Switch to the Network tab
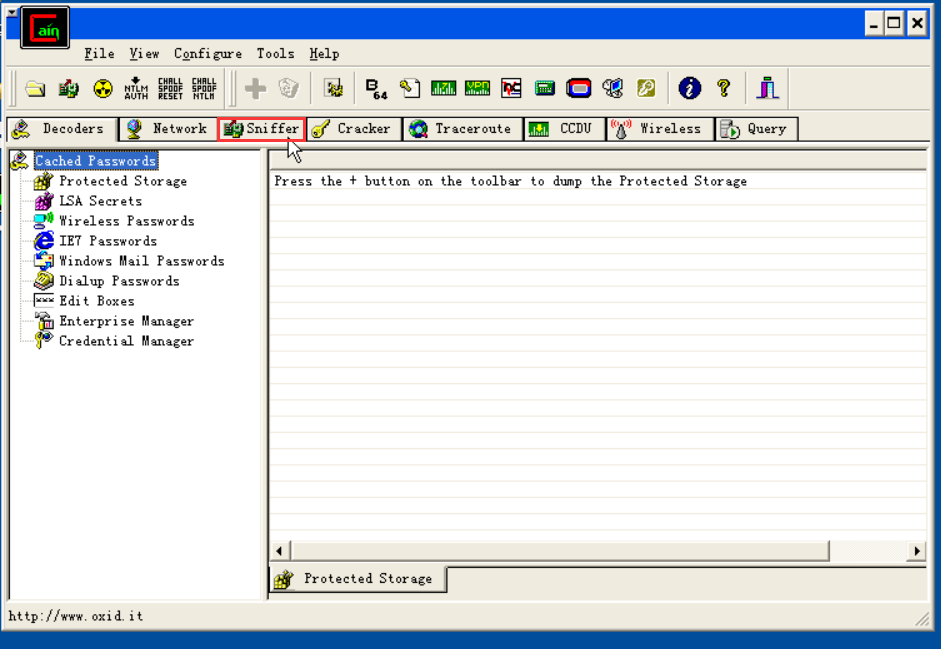 [168, 128]
